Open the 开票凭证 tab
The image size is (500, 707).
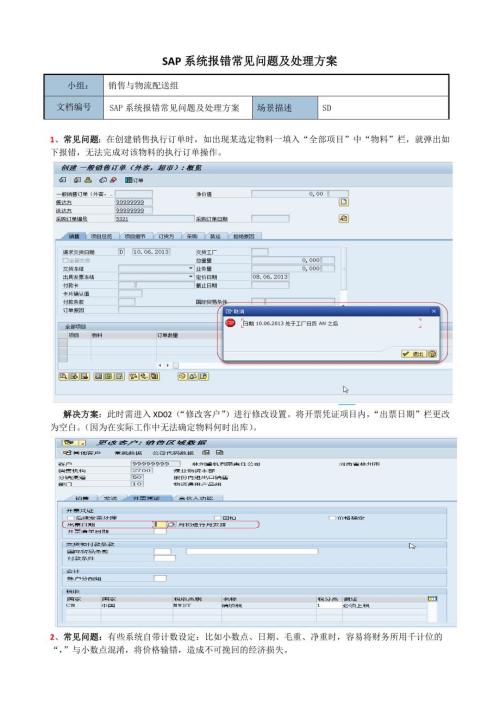coord(149,498)
